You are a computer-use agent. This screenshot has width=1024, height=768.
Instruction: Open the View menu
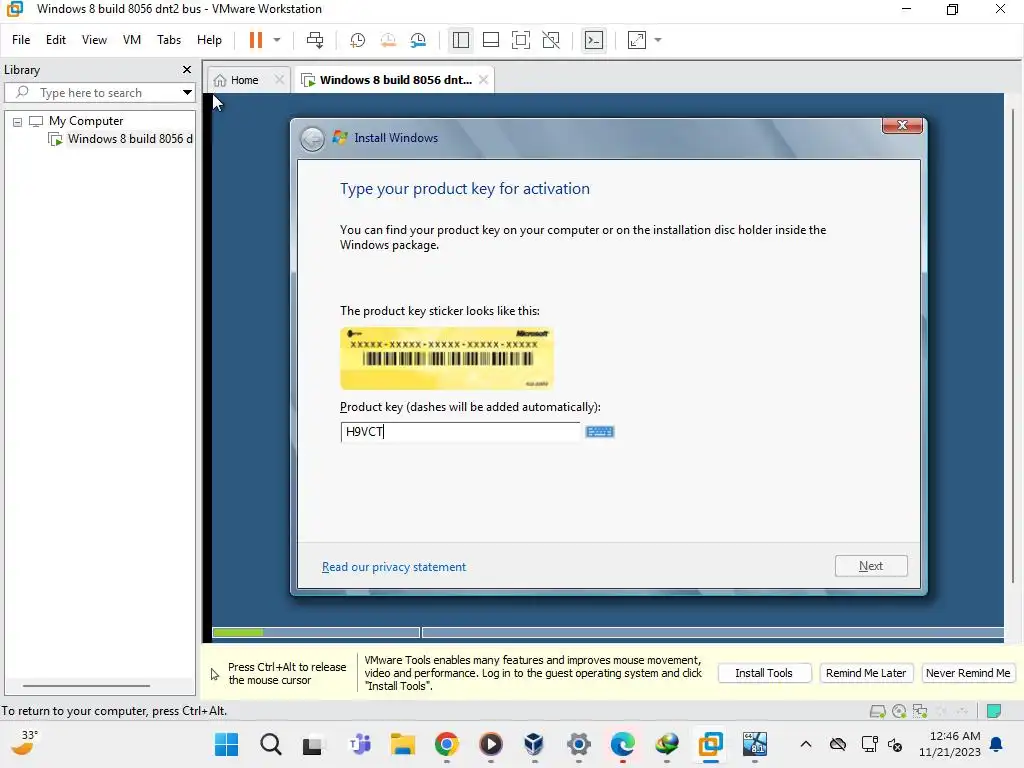click(94, 40)
